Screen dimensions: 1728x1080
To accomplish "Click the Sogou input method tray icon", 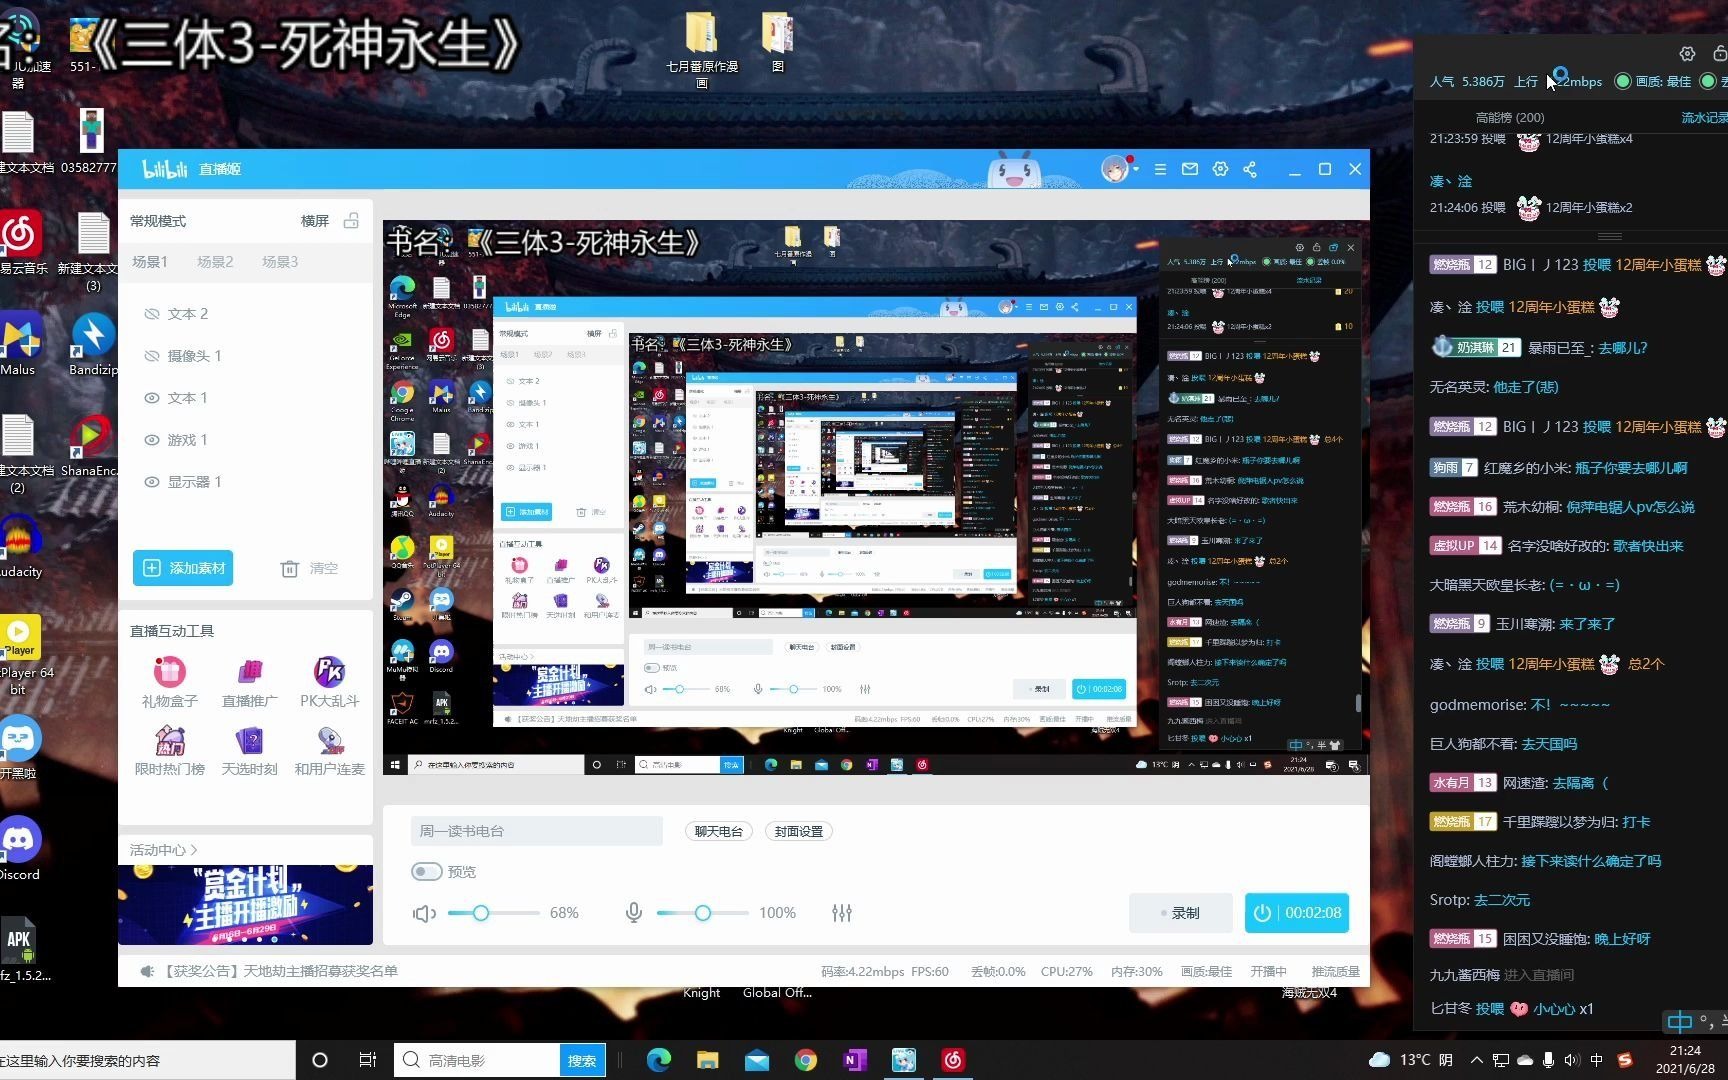I will point(1625,1060).
